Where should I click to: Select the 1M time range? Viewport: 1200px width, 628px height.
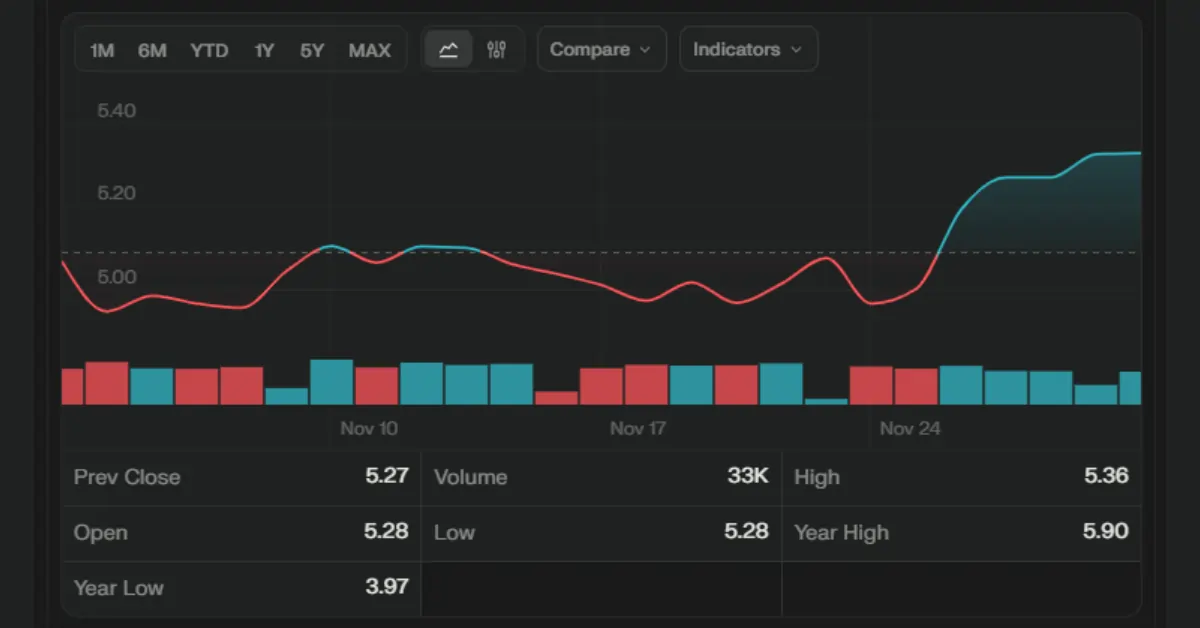(101, 50)
